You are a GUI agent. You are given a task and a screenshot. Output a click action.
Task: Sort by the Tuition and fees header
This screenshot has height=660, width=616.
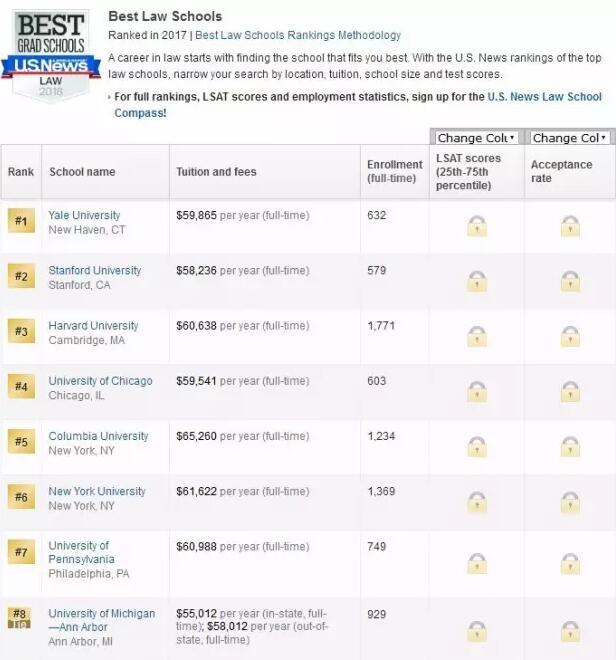(216, 172)
